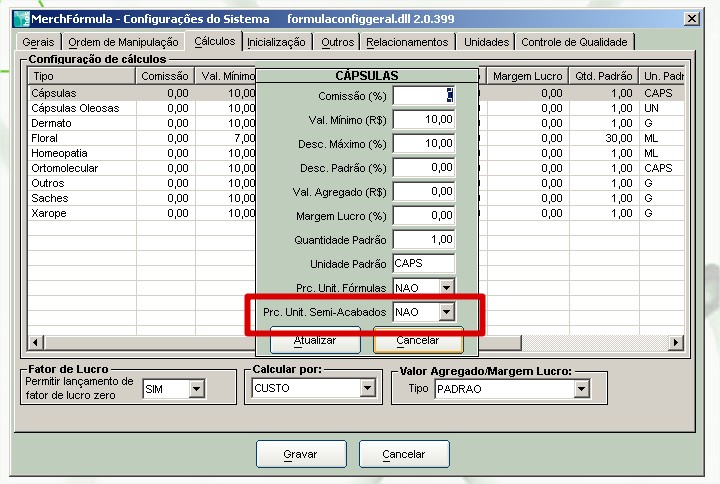Expand the Prc. Unit. Semi-Acabados dropdown
Image resolution: width=720 pixels, height=484 pixels.
tap(446, 313)
